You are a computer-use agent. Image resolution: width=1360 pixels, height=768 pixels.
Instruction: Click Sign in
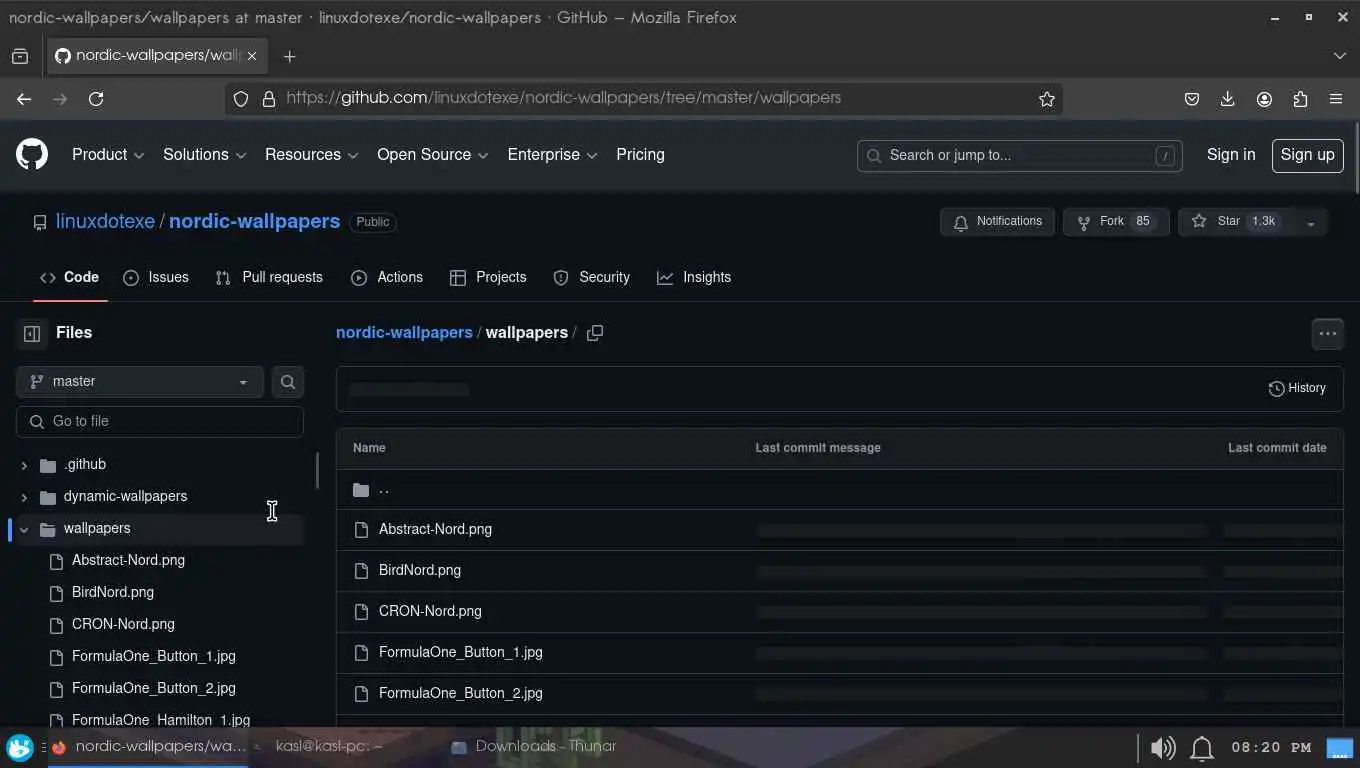click(x=1231, y=155)
